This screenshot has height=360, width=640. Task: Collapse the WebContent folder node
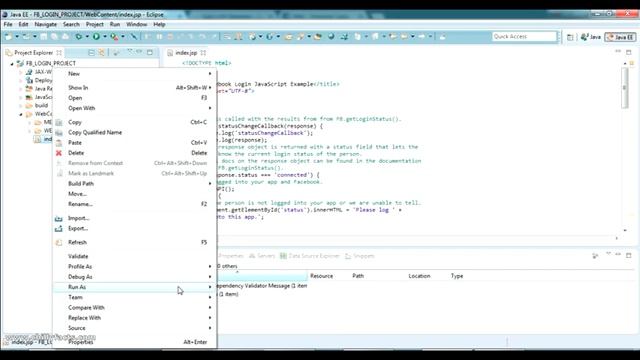[x=21, y=114]
